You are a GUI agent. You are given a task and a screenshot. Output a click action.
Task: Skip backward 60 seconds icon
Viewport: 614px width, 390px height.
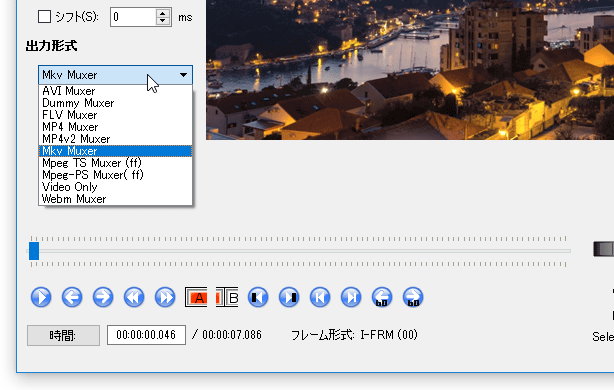[x=382, y=297]
